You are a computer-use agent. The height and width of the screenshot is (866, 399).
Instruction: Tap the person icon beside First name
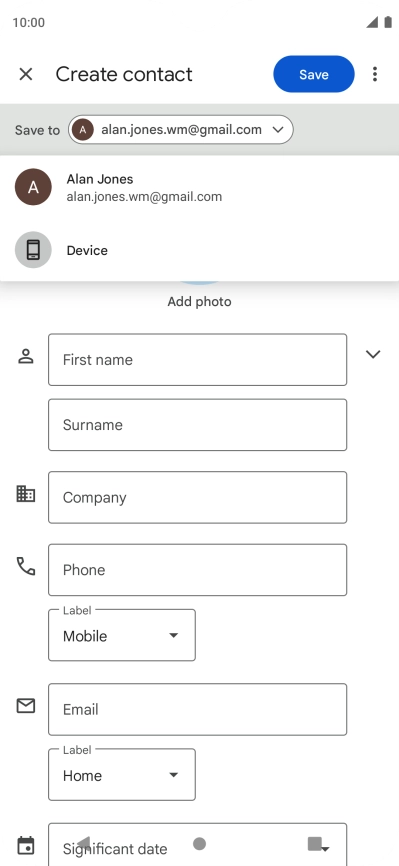(x=26, y=356)
